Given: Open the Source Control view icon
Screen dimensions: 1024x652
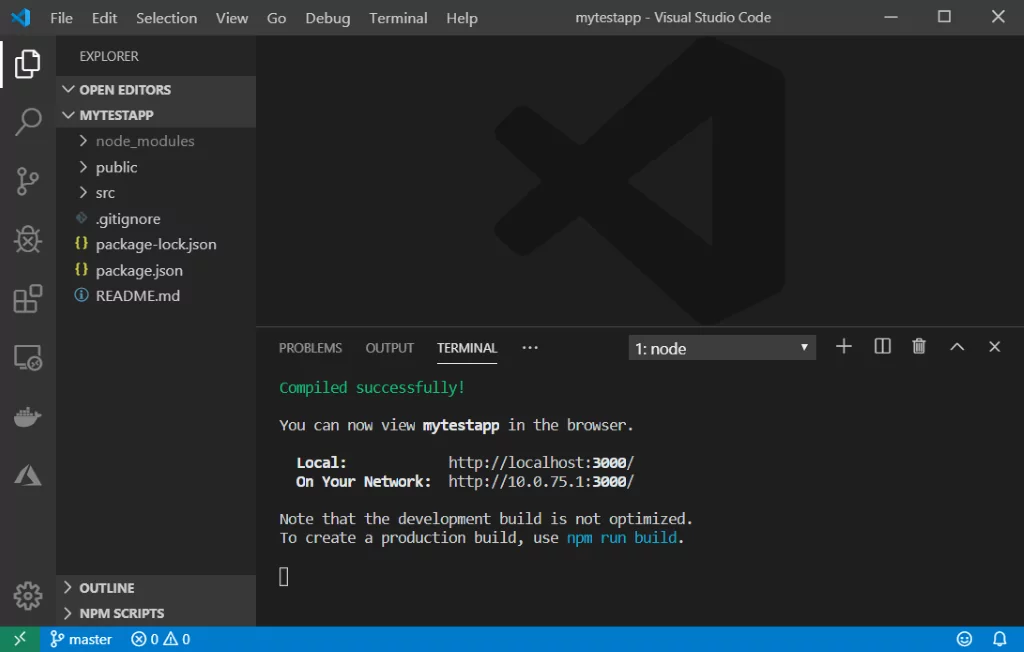Looking at the screenshot, I should [x=27, y=181].
